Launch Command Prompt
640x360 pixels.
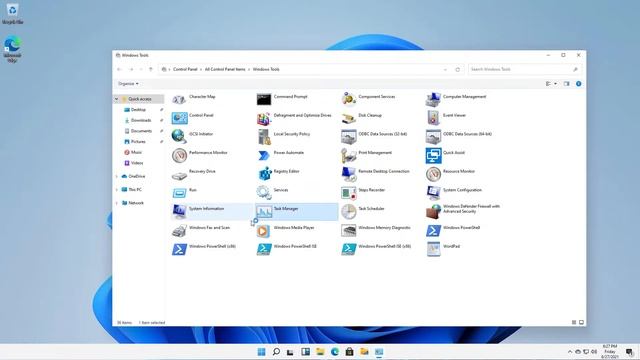coord(282,98)
